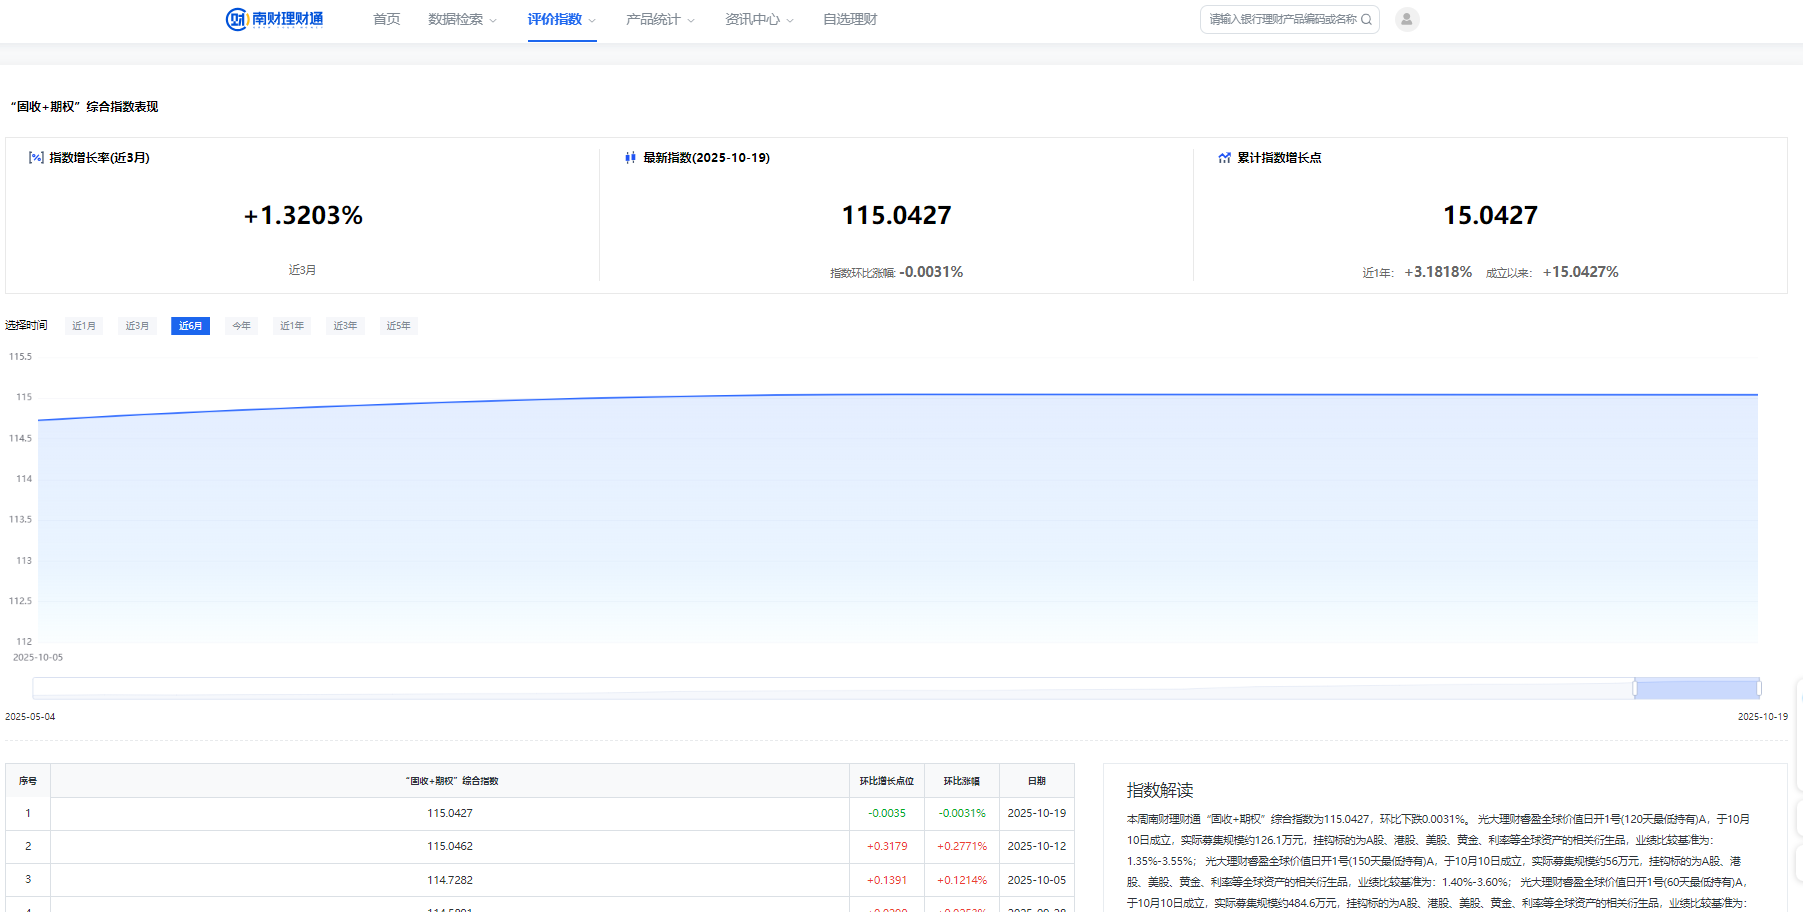Choose the 近1年 time range option
Image resolution: width=1803 pixels, height=912 pixels.
tap(292, 326)
